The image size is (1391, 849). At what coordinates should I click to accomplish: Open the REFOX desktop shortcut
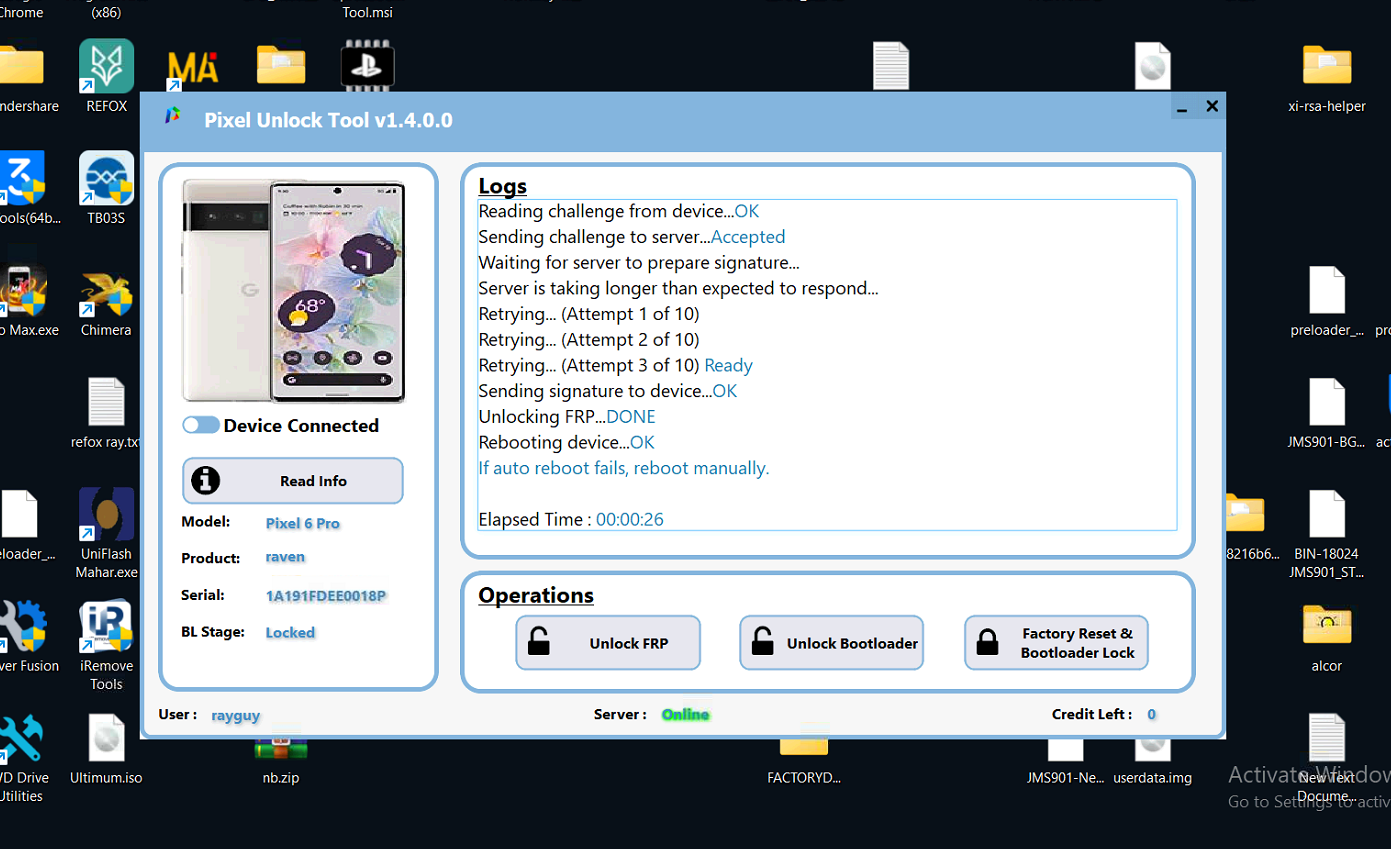[106, 67]
